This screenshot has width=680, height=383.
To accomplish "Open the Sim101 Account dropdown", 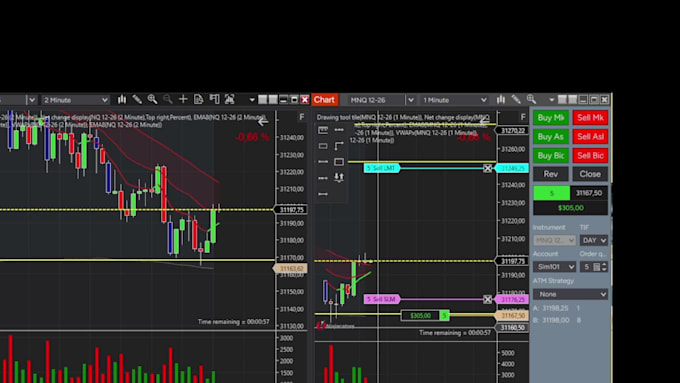I will point(555,267).
